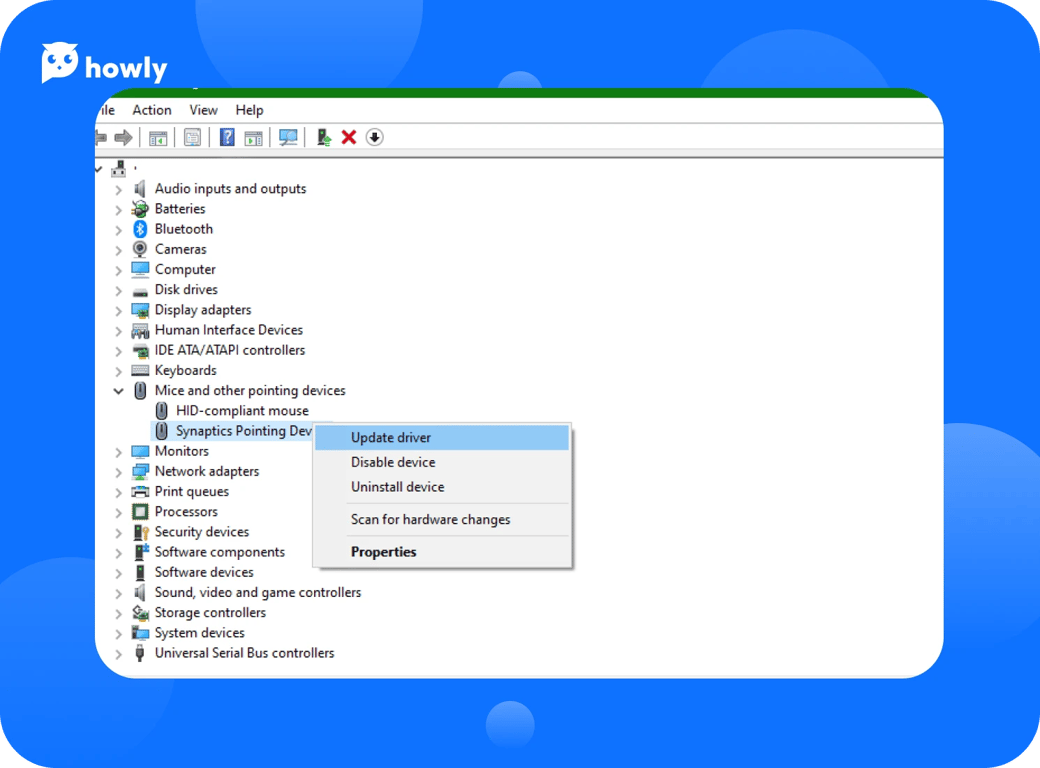This screenshot has width=1040, height=768.
Task: Click the red X uninstall device icon
Action: point(349,137)
